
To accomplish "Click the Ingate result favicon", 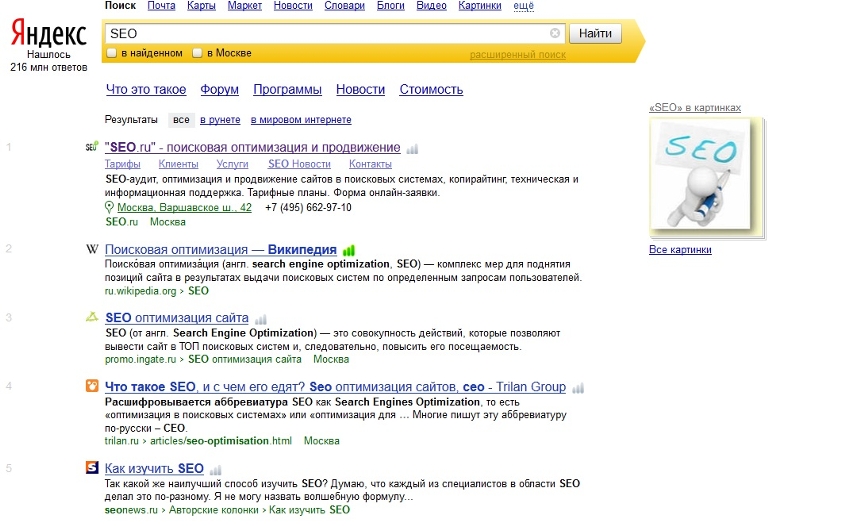I will 92,317.
